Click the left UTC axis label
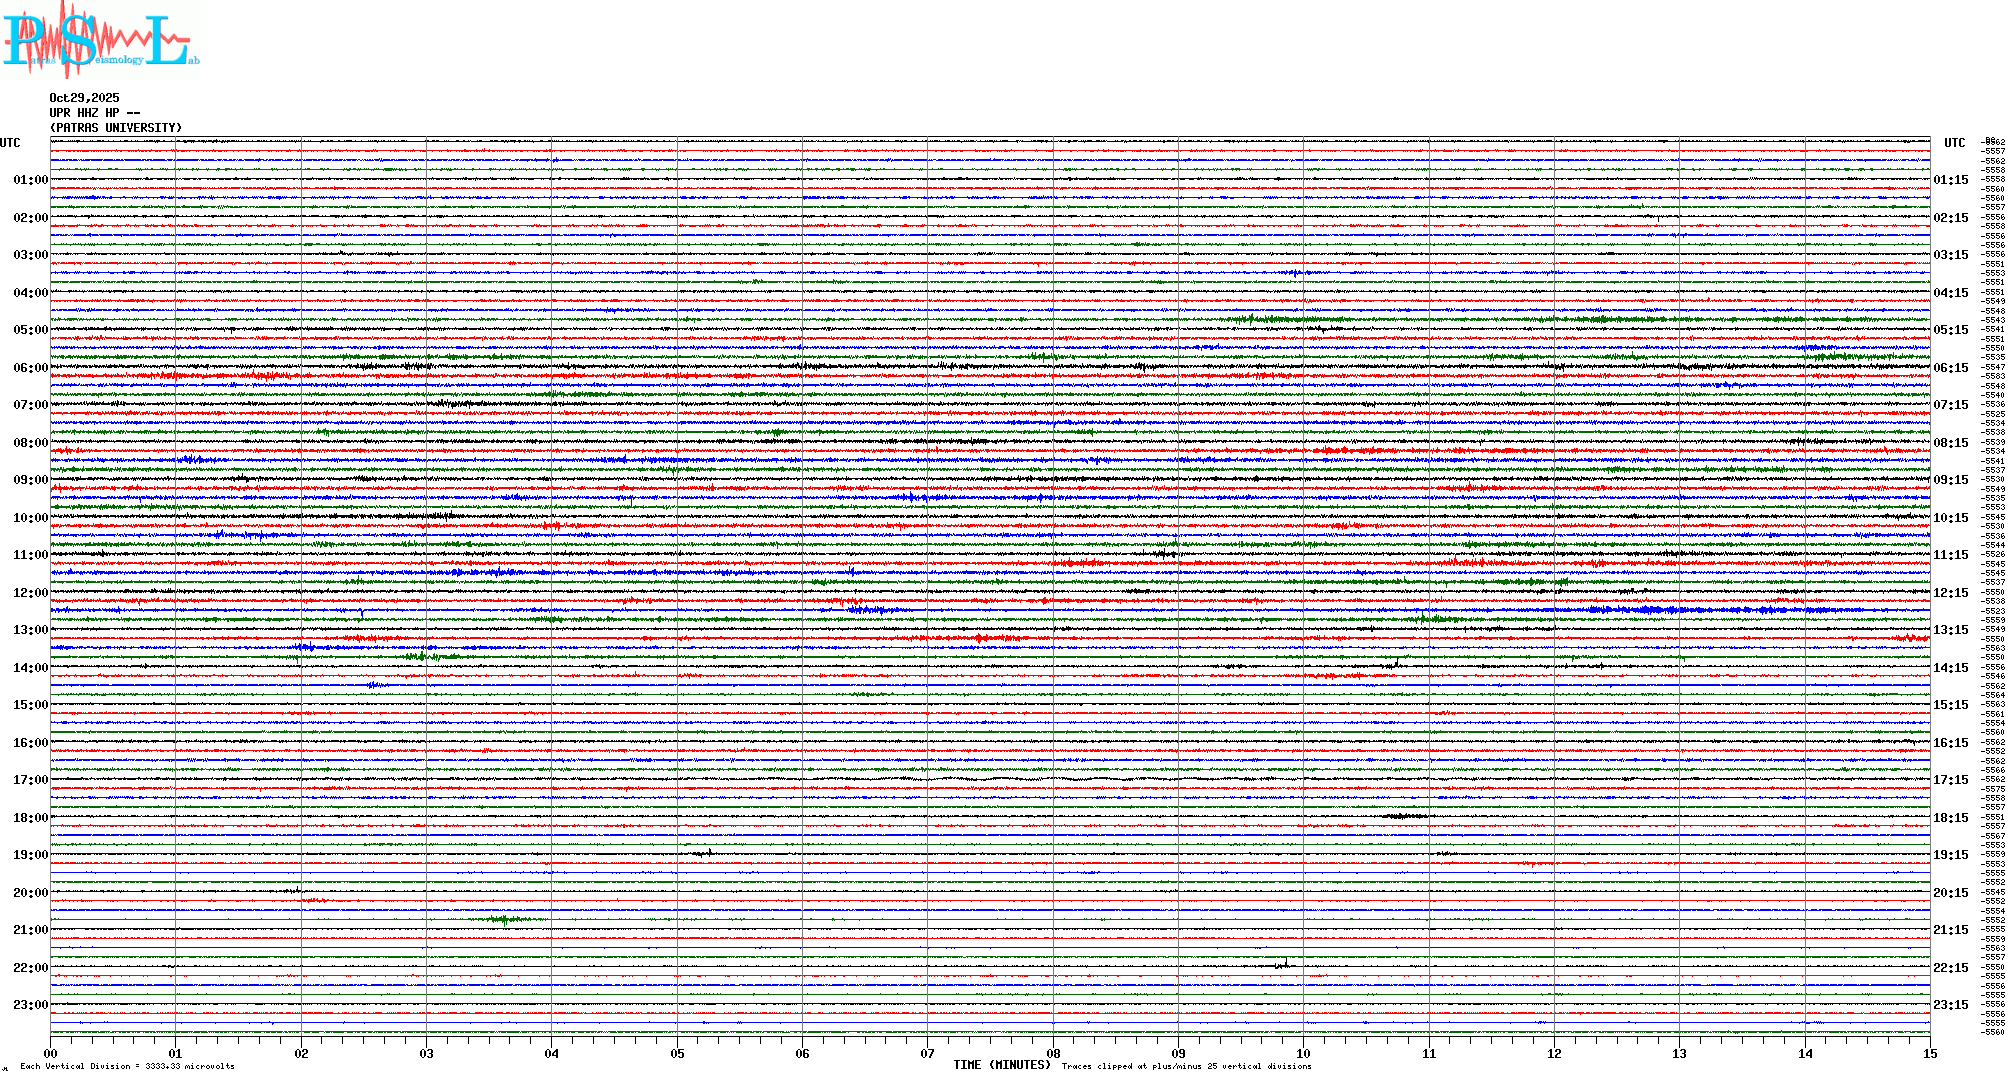 (10, 143)
